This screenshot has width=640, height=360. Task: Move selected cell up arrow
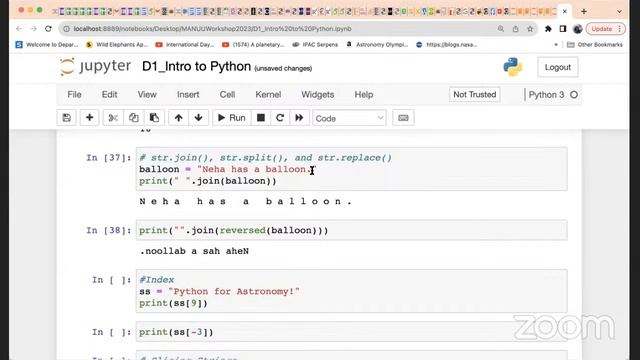tap(178, 118)
